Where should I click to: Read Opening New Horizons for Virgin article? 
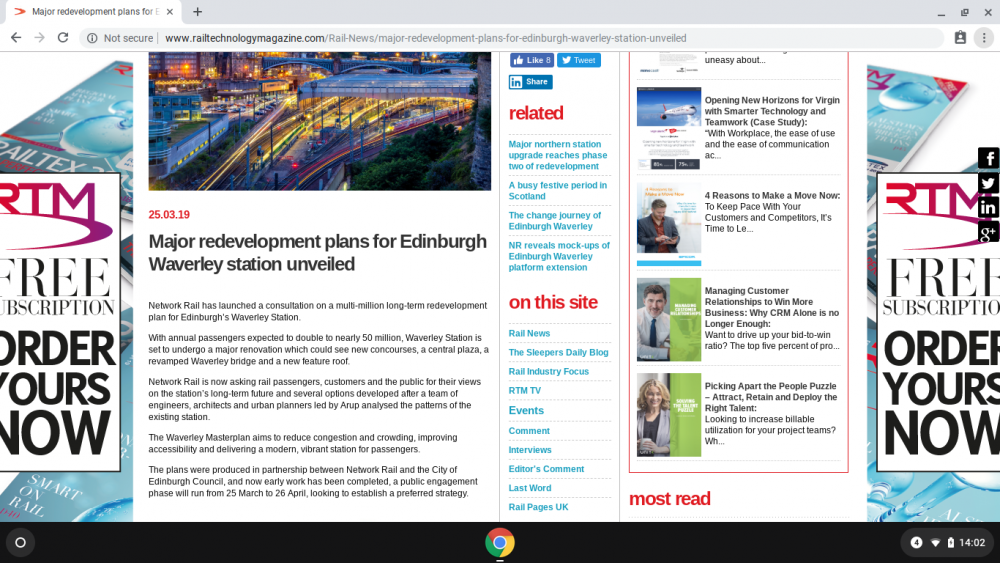click(772, 111)
